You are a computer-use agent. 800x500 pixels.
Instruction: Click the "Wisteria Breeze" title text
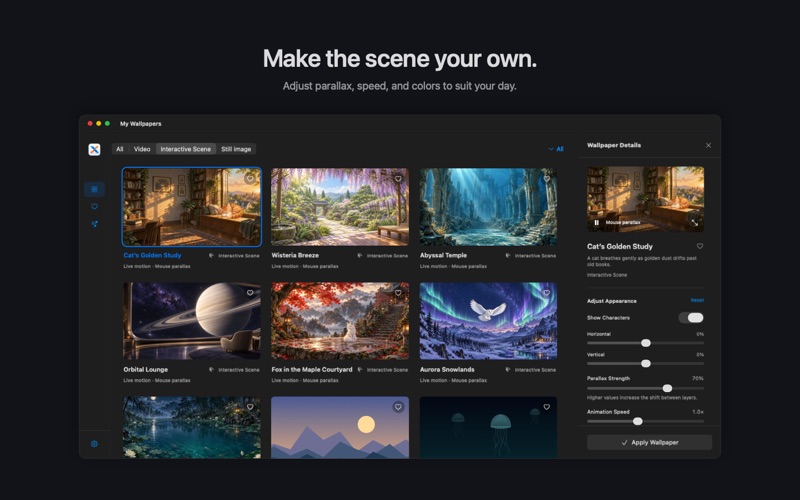295,255
